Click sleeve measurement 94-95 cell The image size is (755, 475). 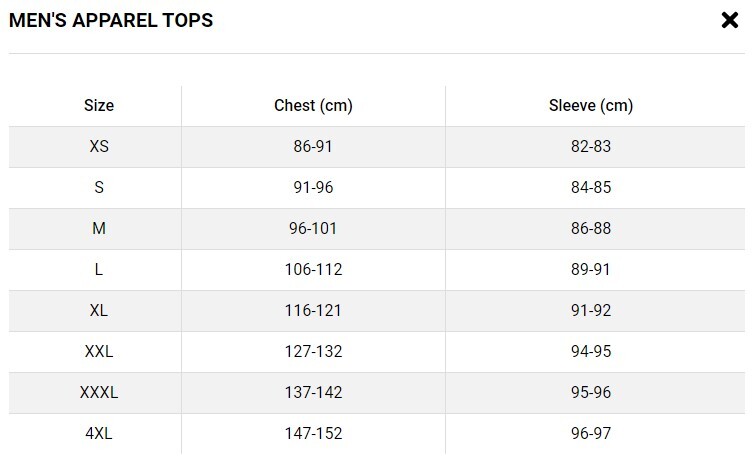tap(591, 351)
